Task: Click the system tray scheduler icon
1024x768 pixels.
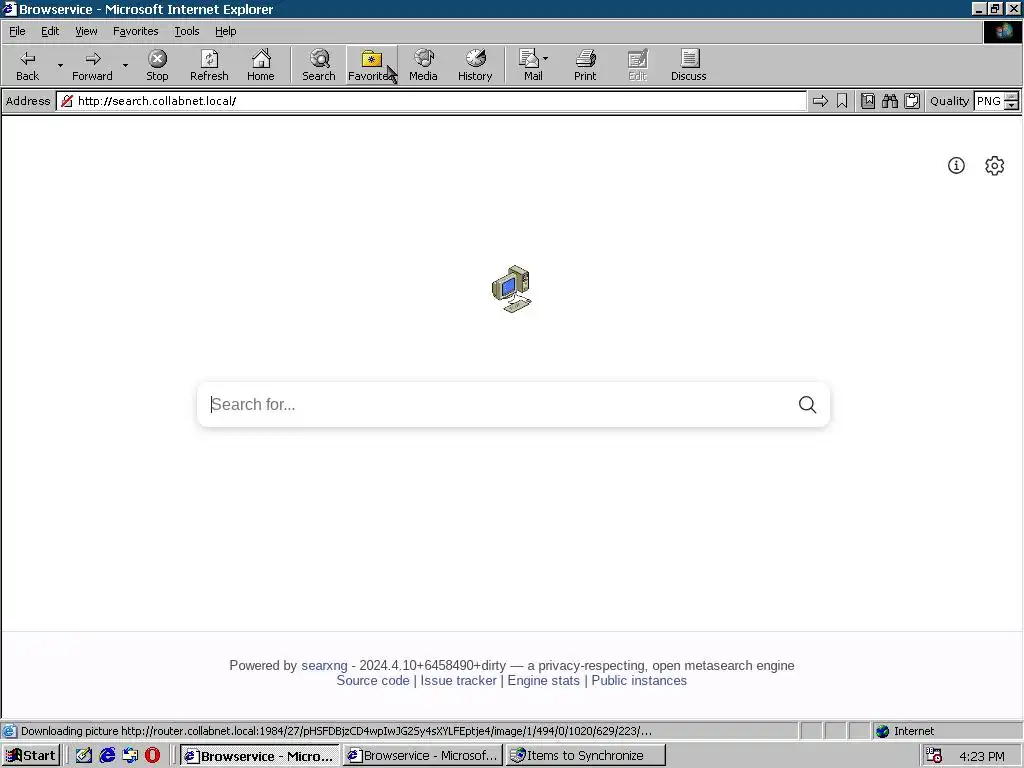Action: 935,756
